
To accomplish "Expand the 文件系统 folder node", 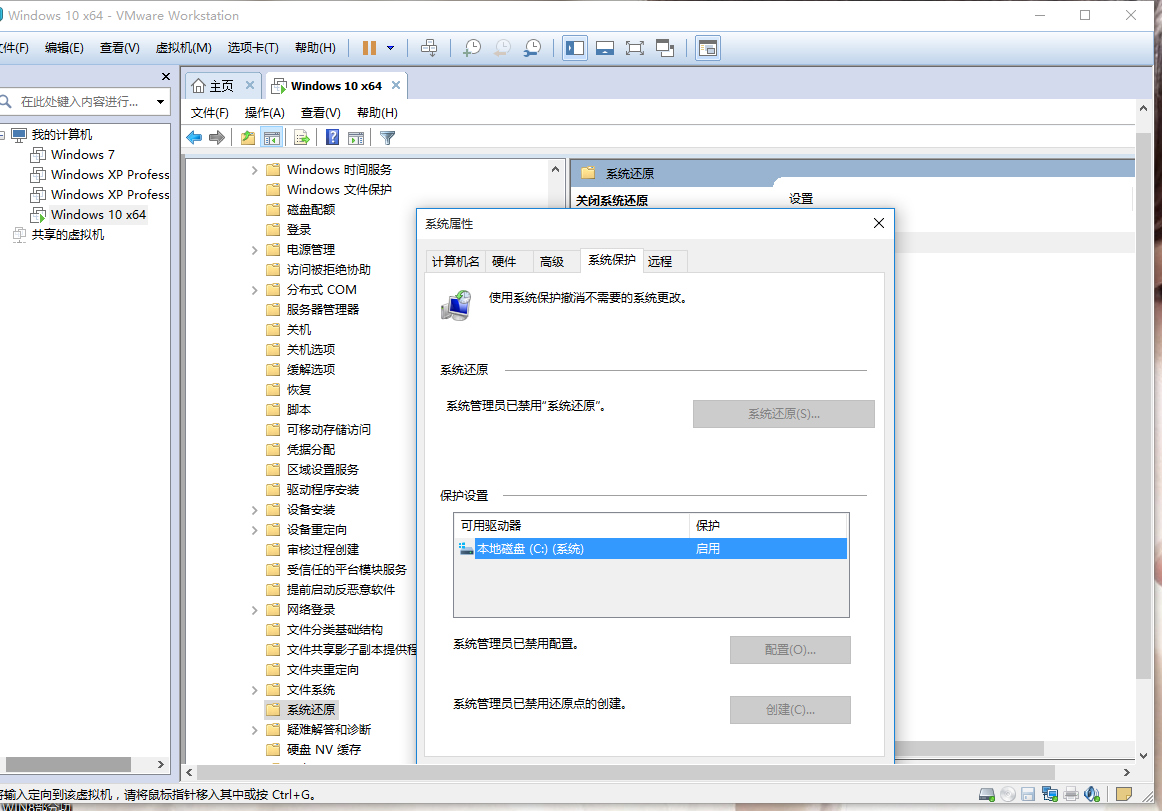I will (x=254, y=690).
